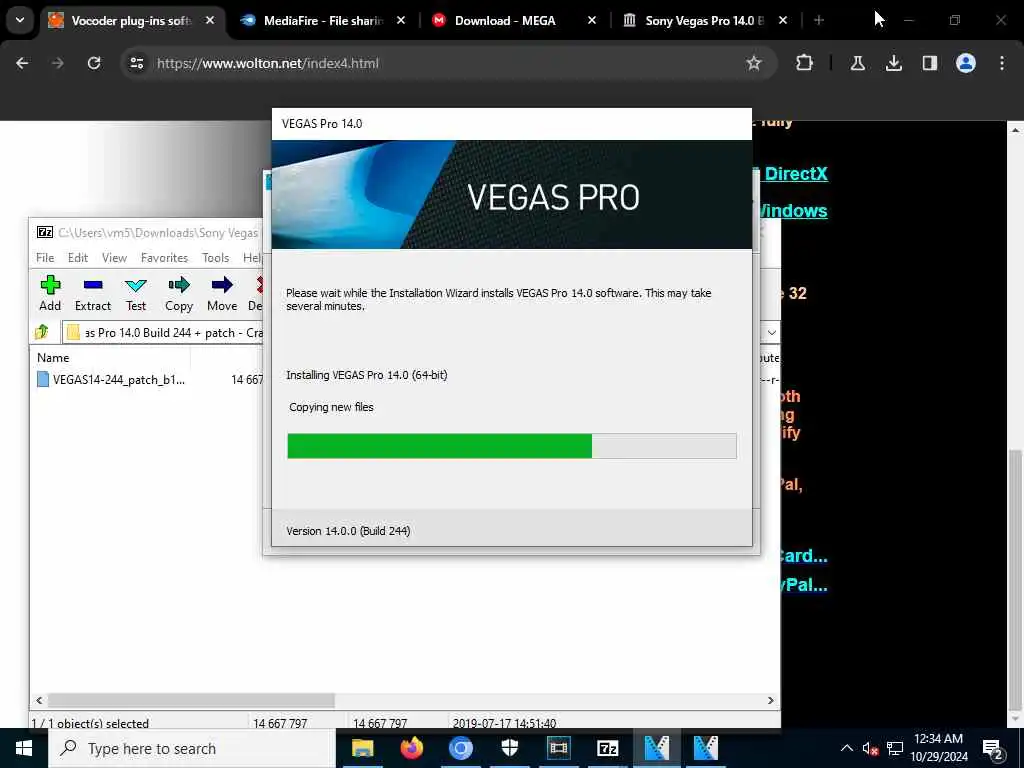Click the Extract icon in 7-Zip
Viewport: 1024px width, 768px height.
(x=93, y=293)
